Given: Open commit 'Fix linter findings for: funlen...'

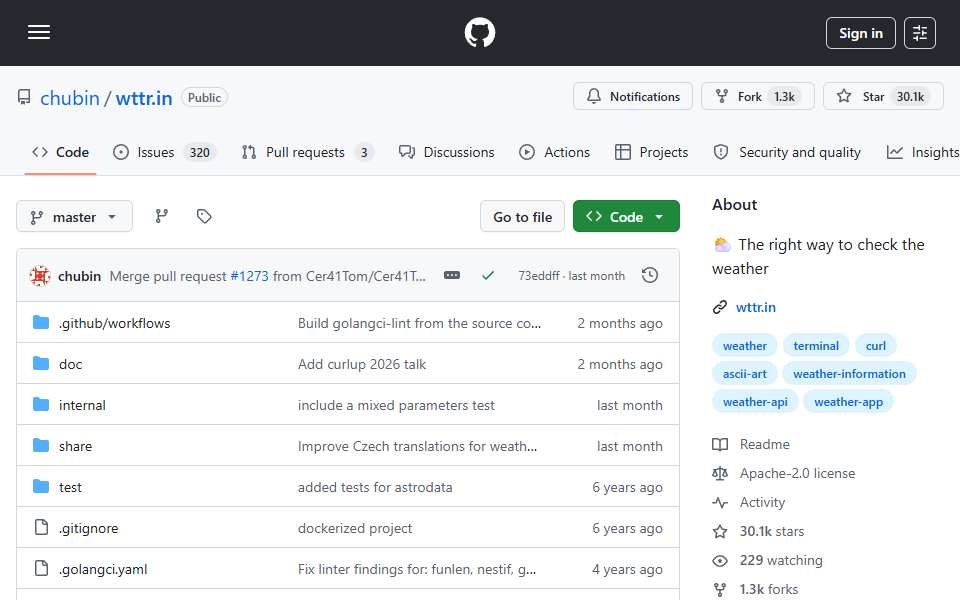Looking at the screenshot, I should (417, 569).
